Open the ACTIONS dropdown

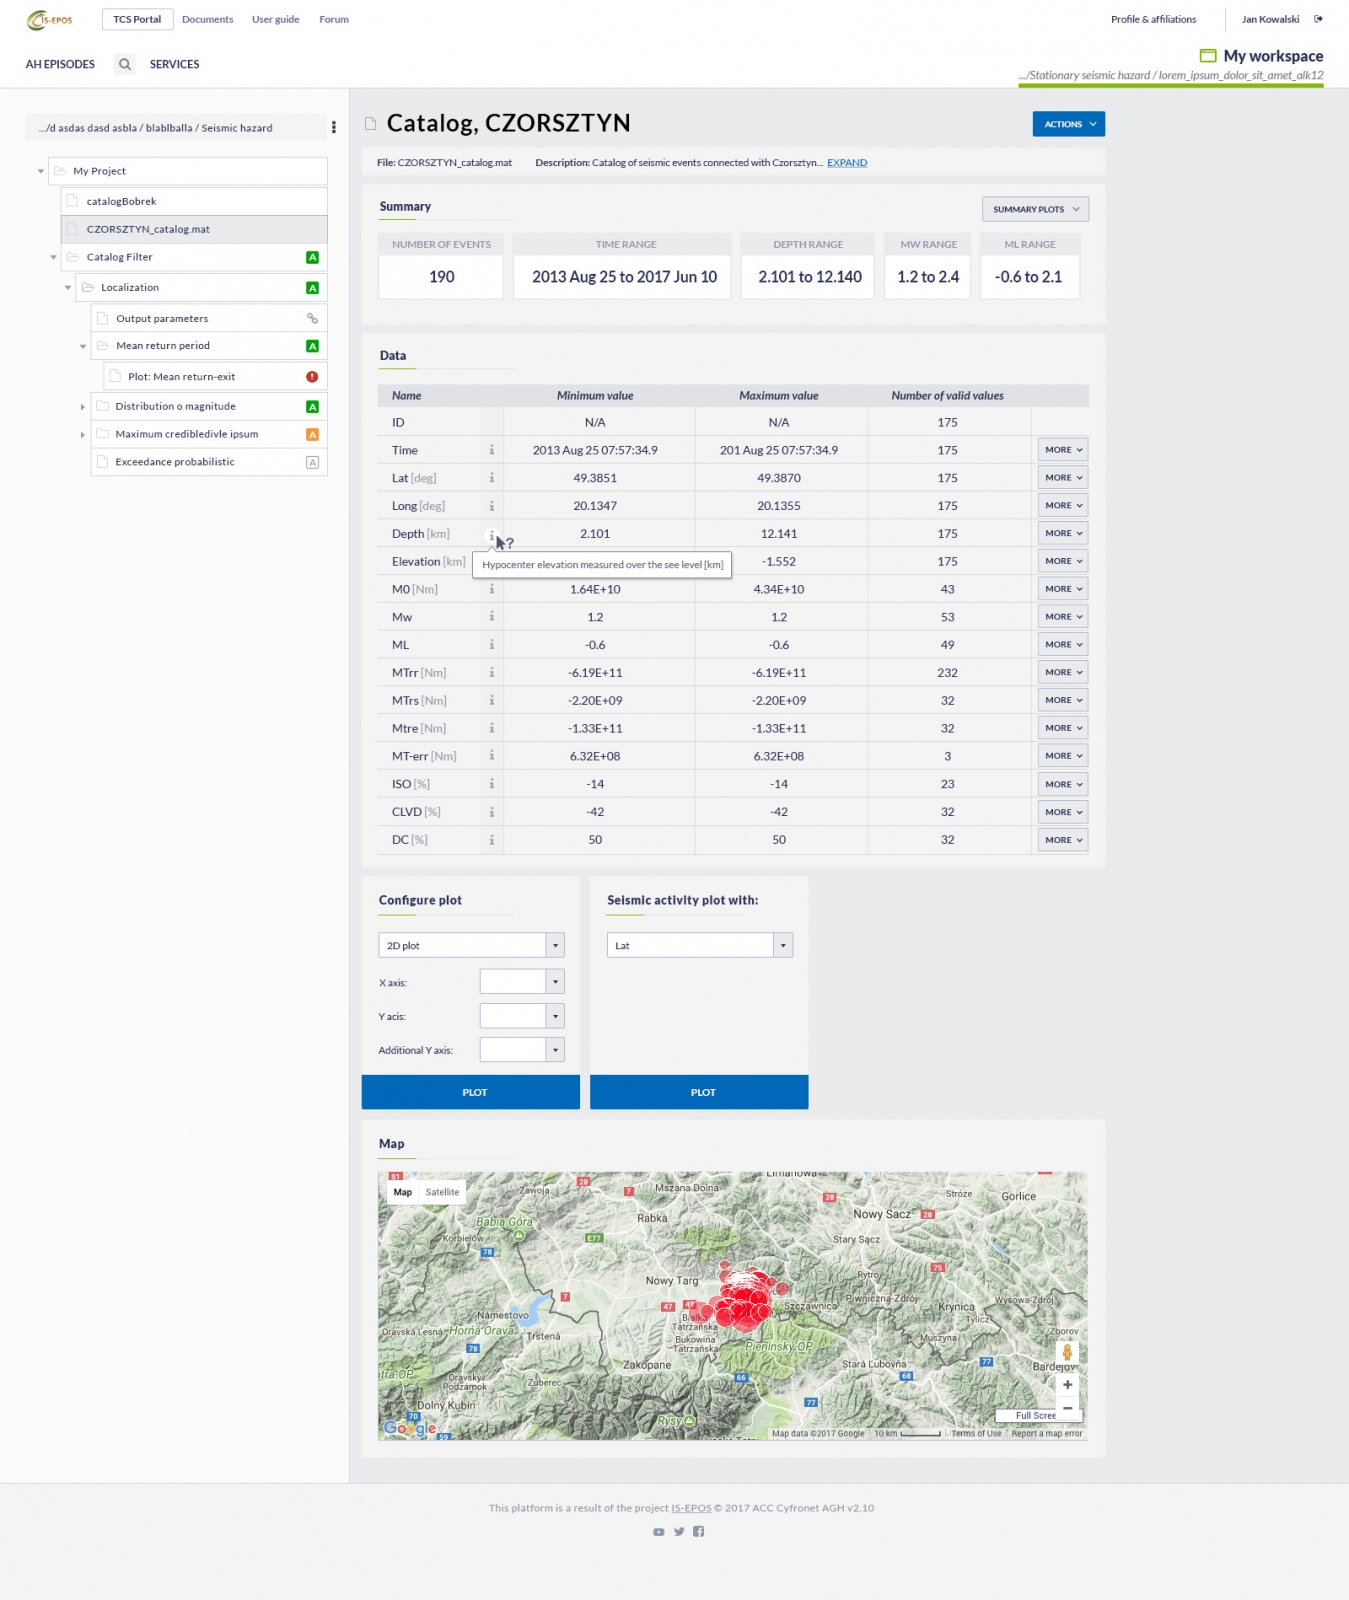point(1068,124)
